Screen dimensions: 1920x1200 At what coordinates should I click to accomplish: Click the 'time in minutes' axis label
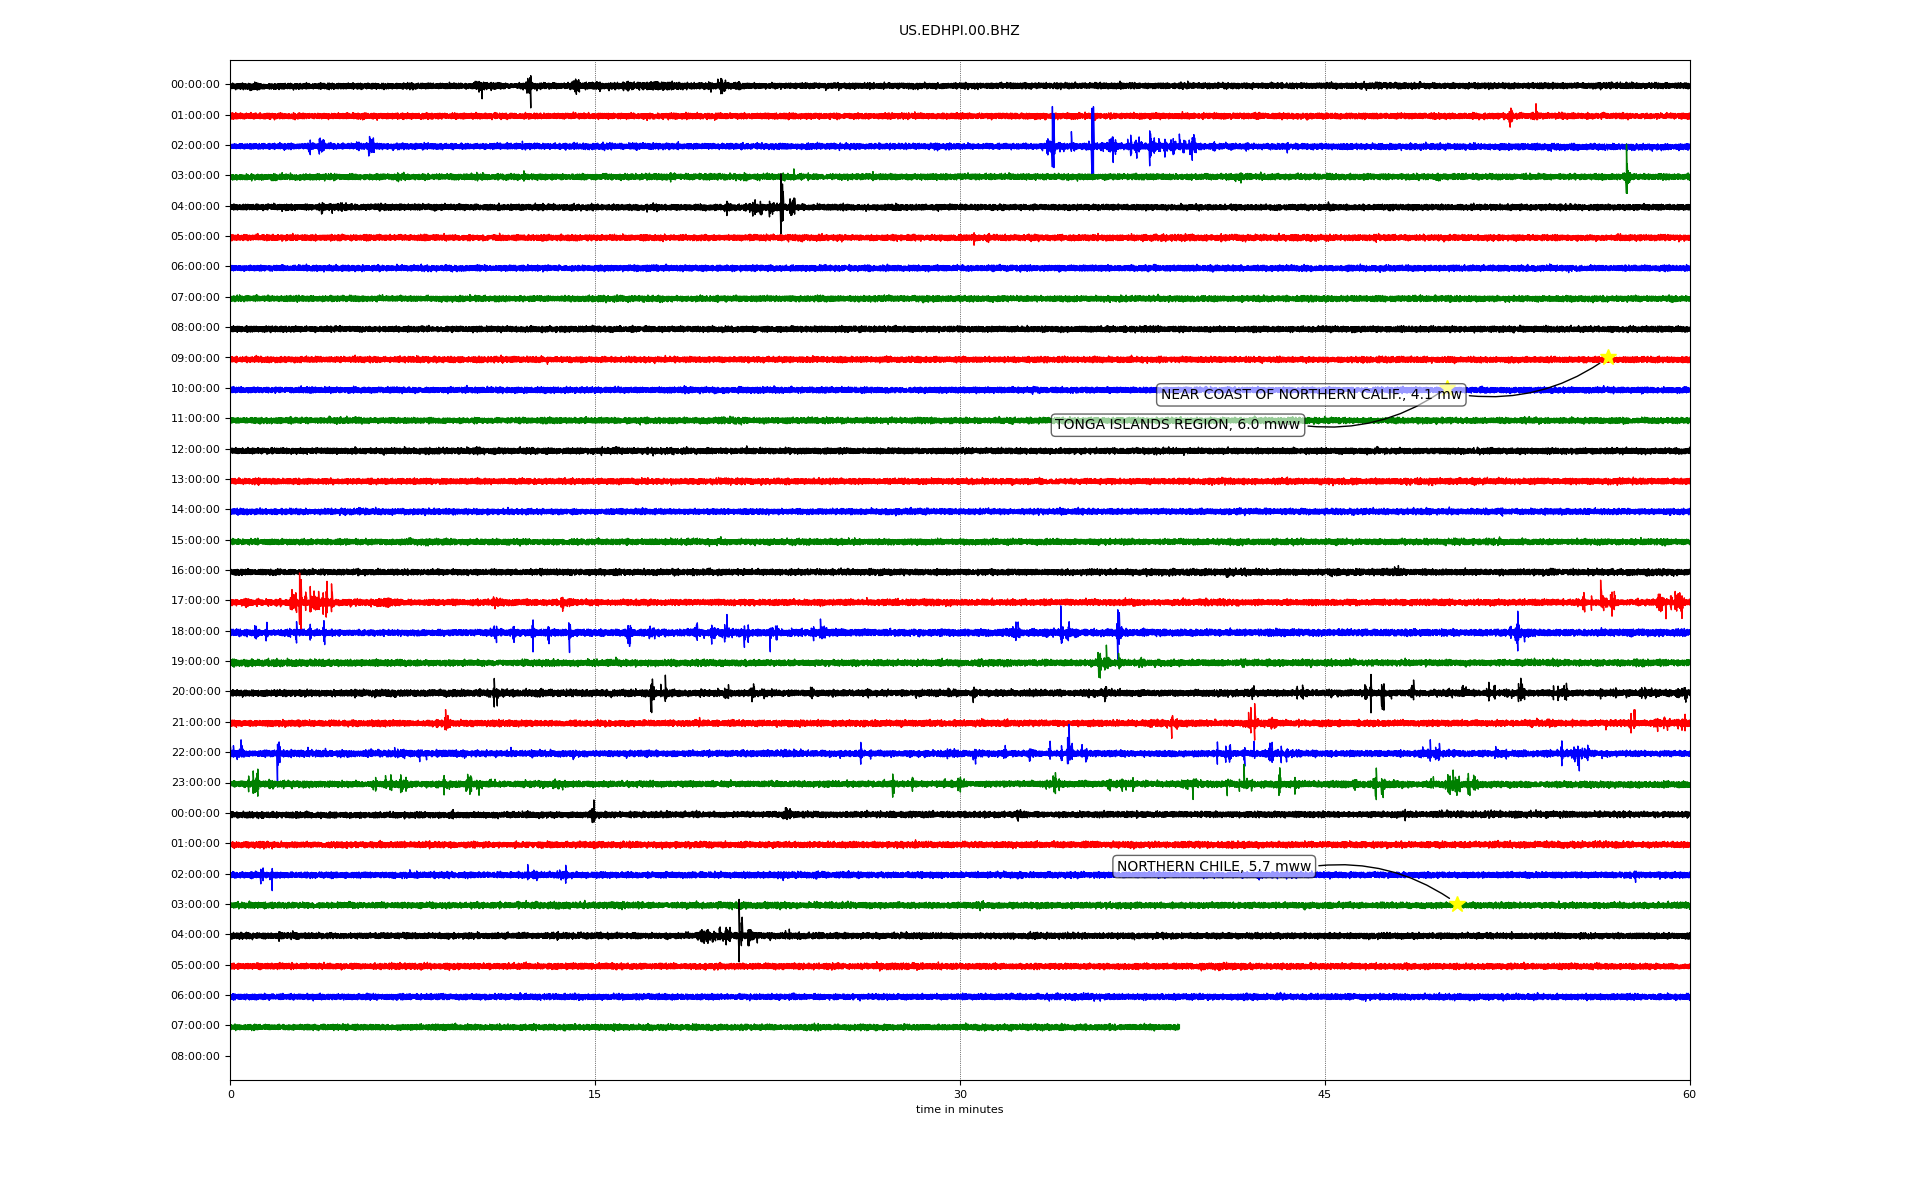click(959, 1110)
